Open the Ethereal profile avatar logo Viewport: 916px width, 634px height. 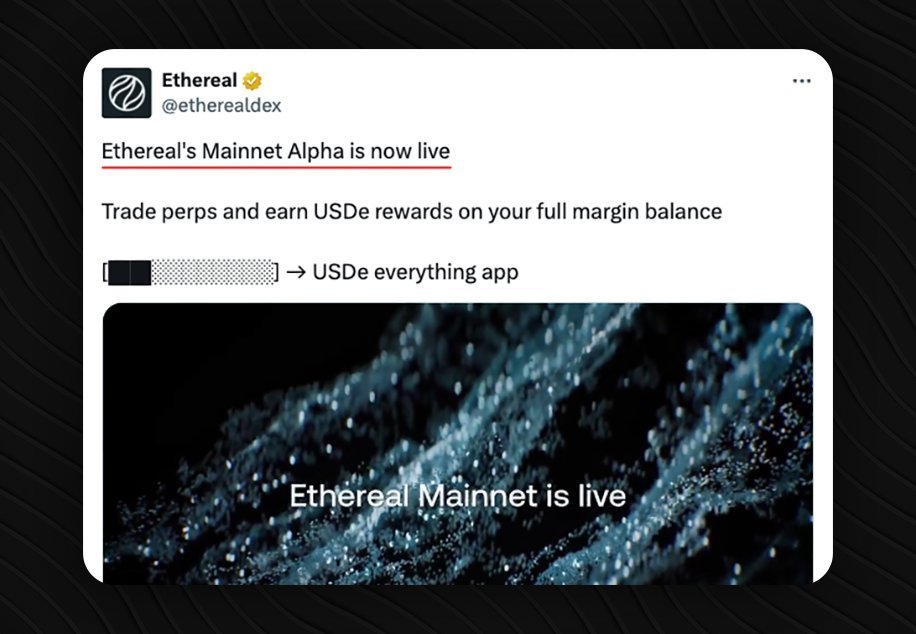[x=126, y=93]
